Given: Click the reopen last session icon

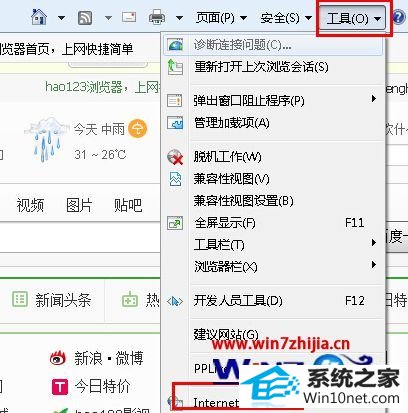Looking at the screenshot, I should 175,67.
